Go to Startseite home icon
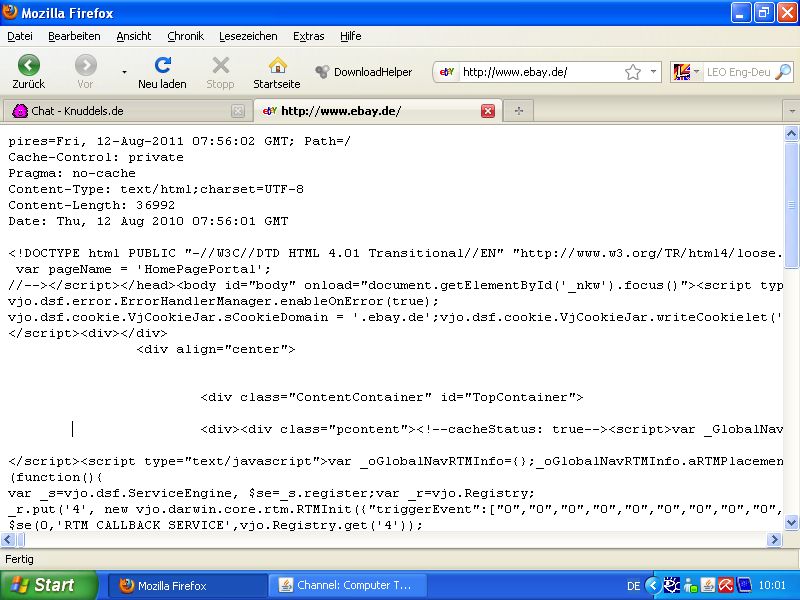Screen dimensions: 800x600 pos(277,72)
